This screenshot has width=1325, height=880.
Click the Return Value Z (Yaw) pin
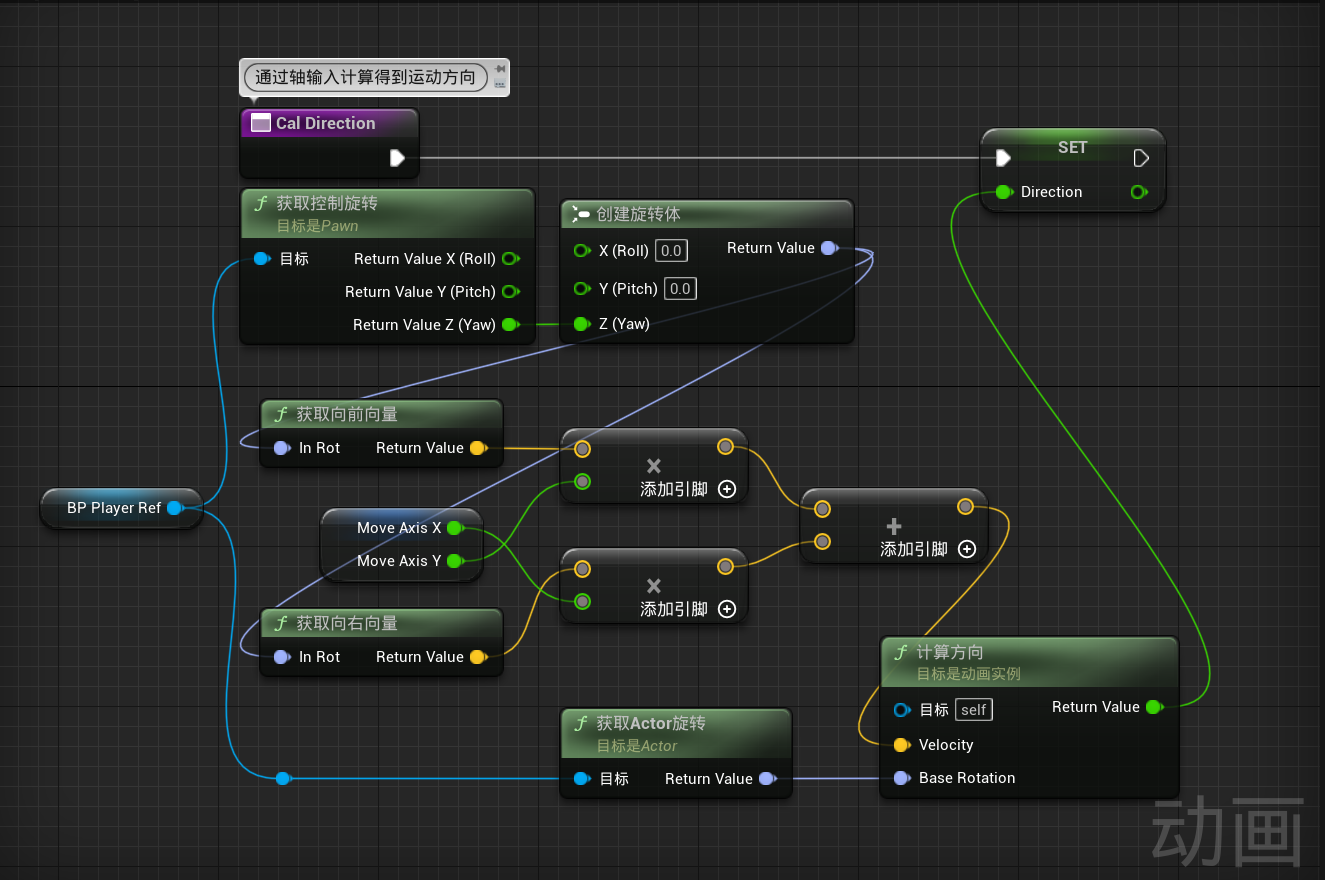click(x=509, y=324)
